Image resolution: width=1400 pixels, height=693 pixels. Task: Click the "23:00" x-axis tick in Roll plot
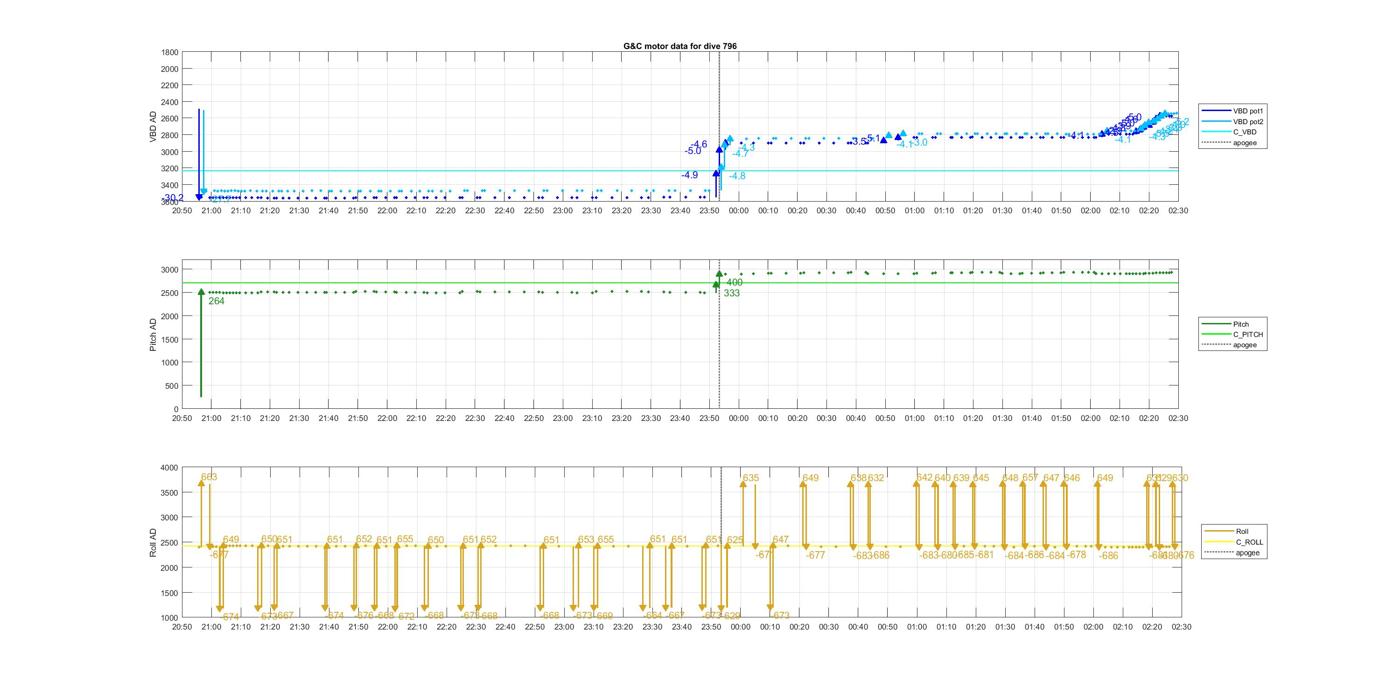(563, 627)
